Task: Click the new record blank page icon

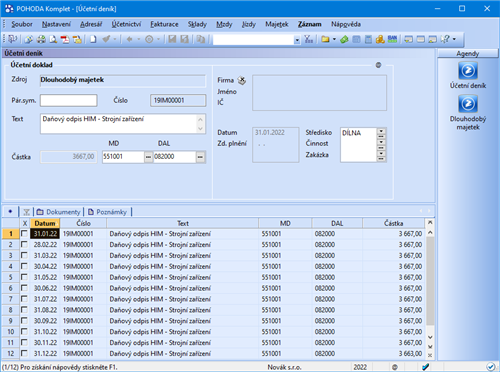Action: pyautogui.click(x=93, y=39)
